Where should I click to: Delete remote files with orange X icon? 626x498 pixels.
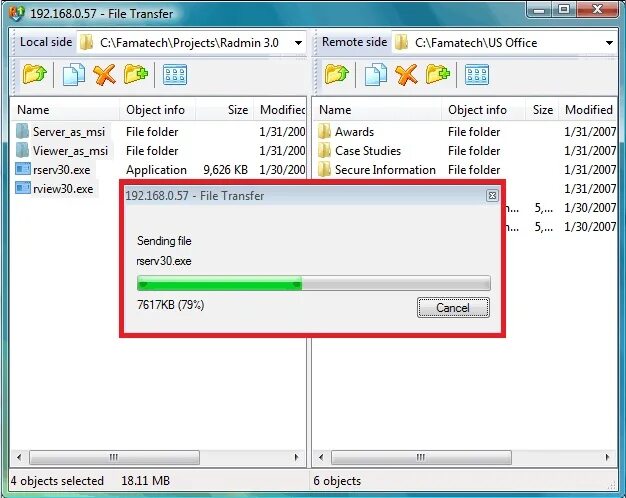click(406, 75)
